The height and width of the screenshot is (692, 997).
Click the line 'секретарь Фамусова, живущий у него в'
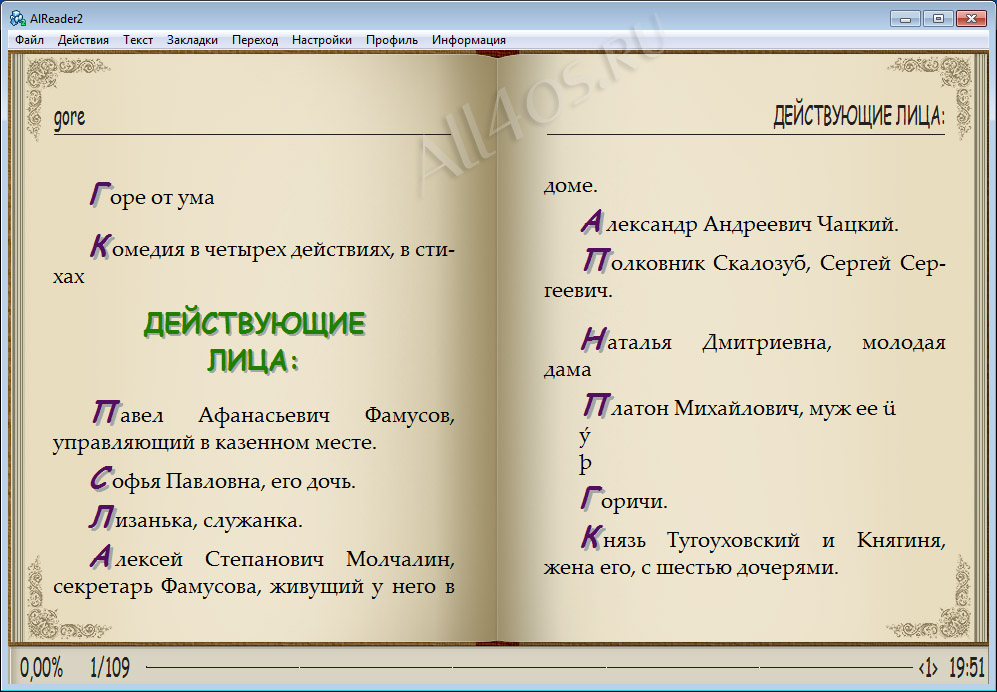pos(254,586)
